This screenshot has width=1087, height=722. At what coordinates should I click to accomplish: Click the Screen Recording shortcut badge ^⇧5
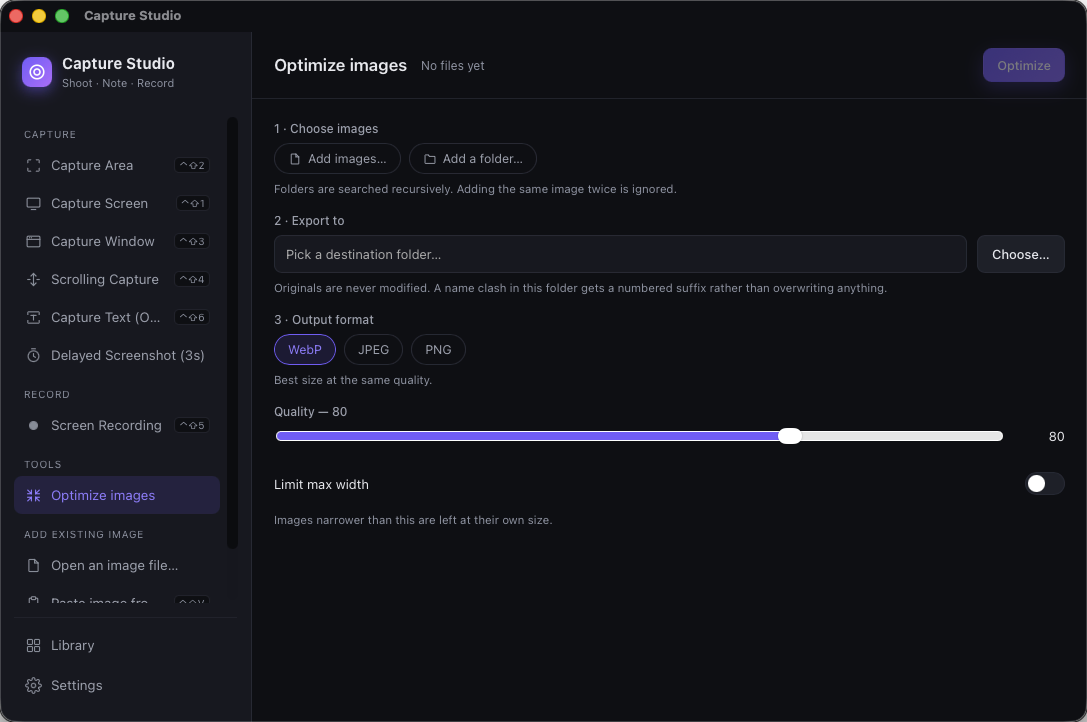click(x=192, y=426)
